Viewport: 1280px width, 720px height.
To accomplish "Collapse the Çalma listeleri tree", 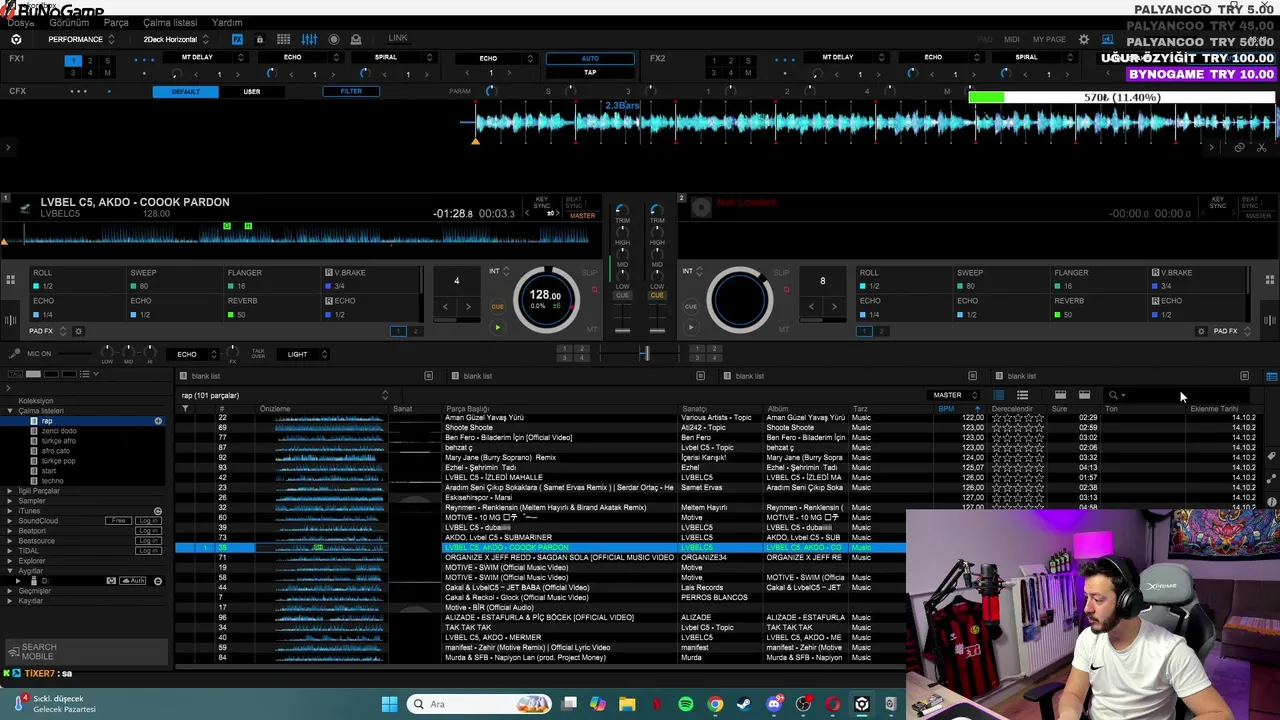I will (x=10, y=411).
